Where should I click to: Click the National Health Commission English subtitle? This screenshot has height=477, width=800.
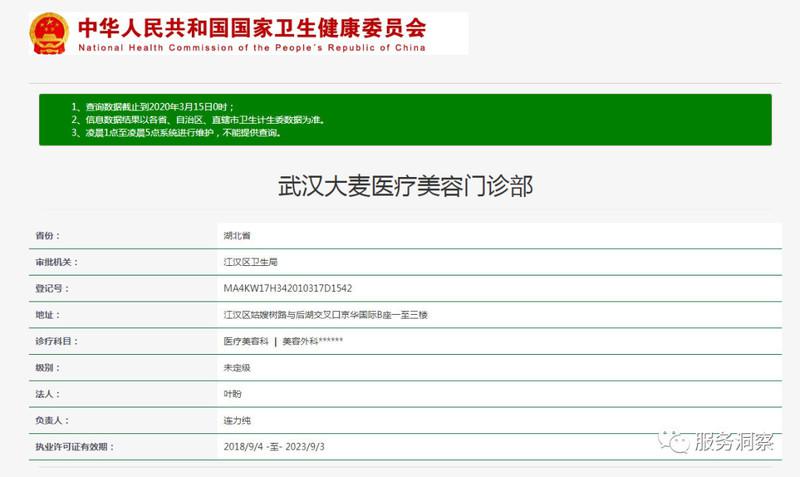point(251,47)
